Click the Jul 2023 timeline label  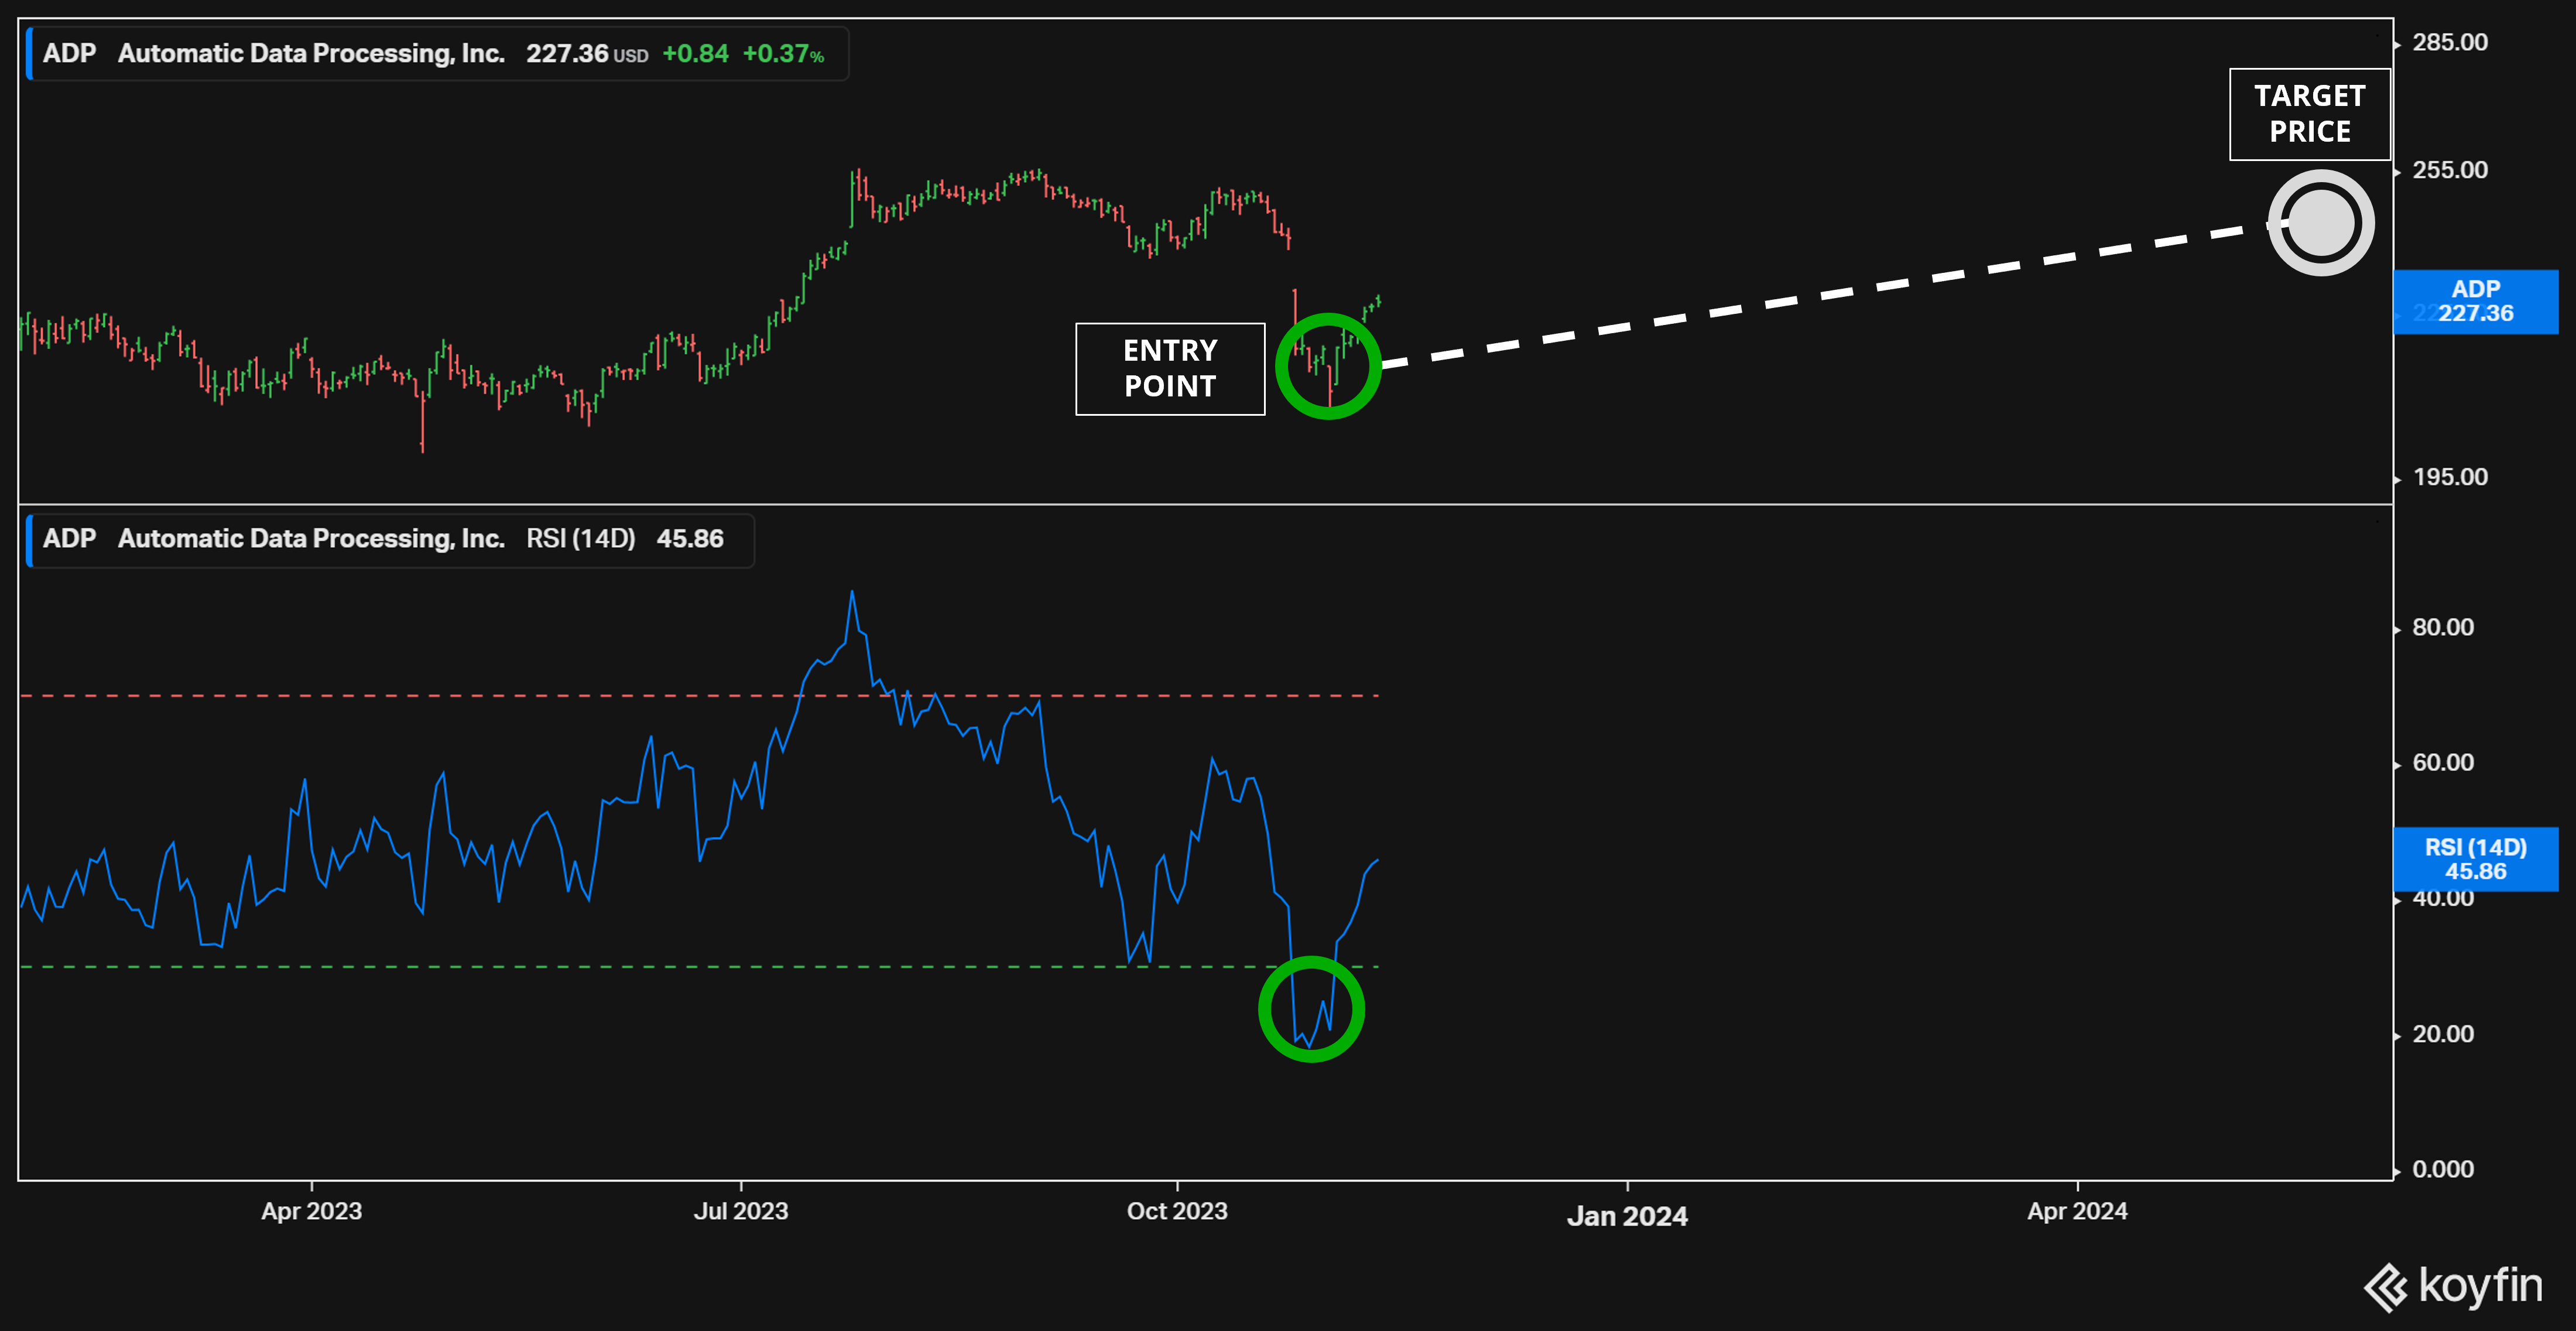coord(740,1211)
